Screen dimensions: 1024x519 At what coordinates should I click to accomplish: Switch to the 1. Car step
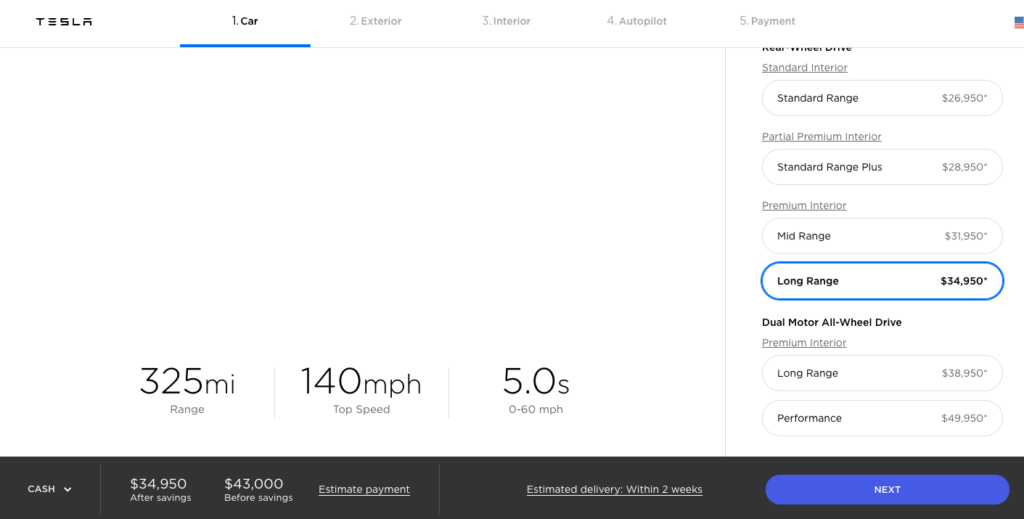coord(245,21)
